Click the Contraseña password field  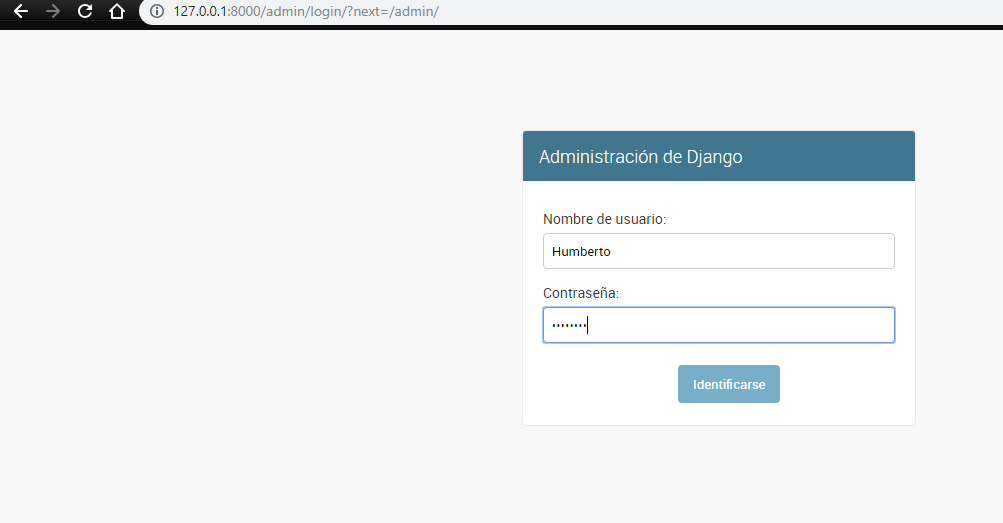(x=718, y=325)
